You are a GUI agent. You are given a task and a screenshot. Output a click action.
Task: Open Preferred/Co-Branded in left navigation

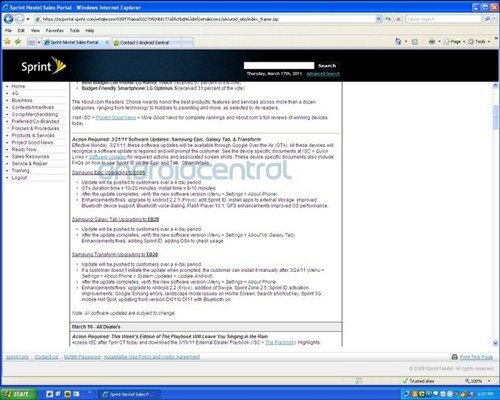point(35,121)
